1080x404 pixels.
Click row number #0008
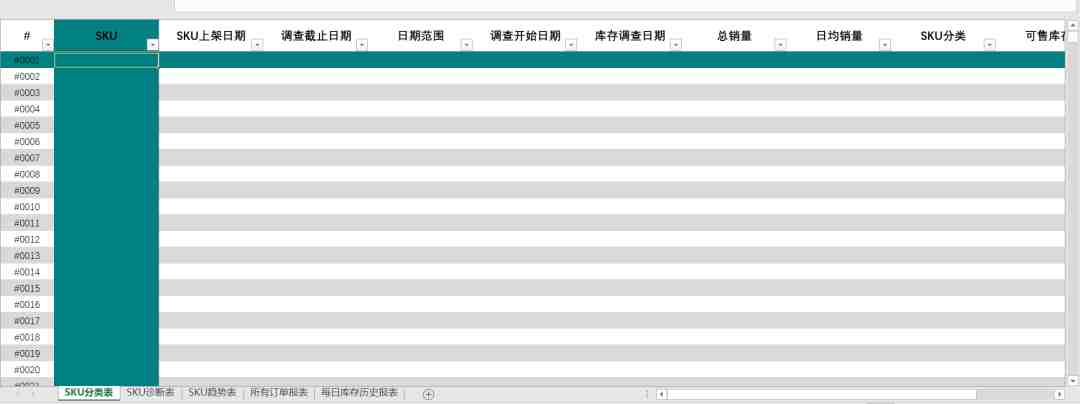(x=27, y=174)
